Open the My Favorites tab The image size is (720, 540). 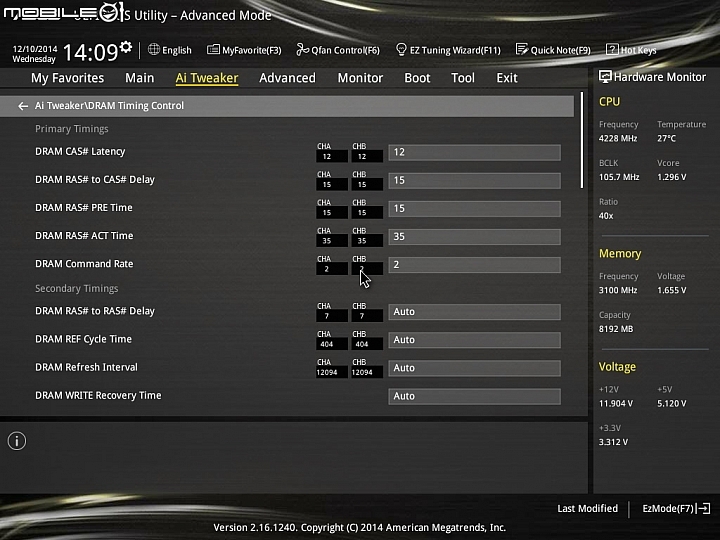pos(68,78)
